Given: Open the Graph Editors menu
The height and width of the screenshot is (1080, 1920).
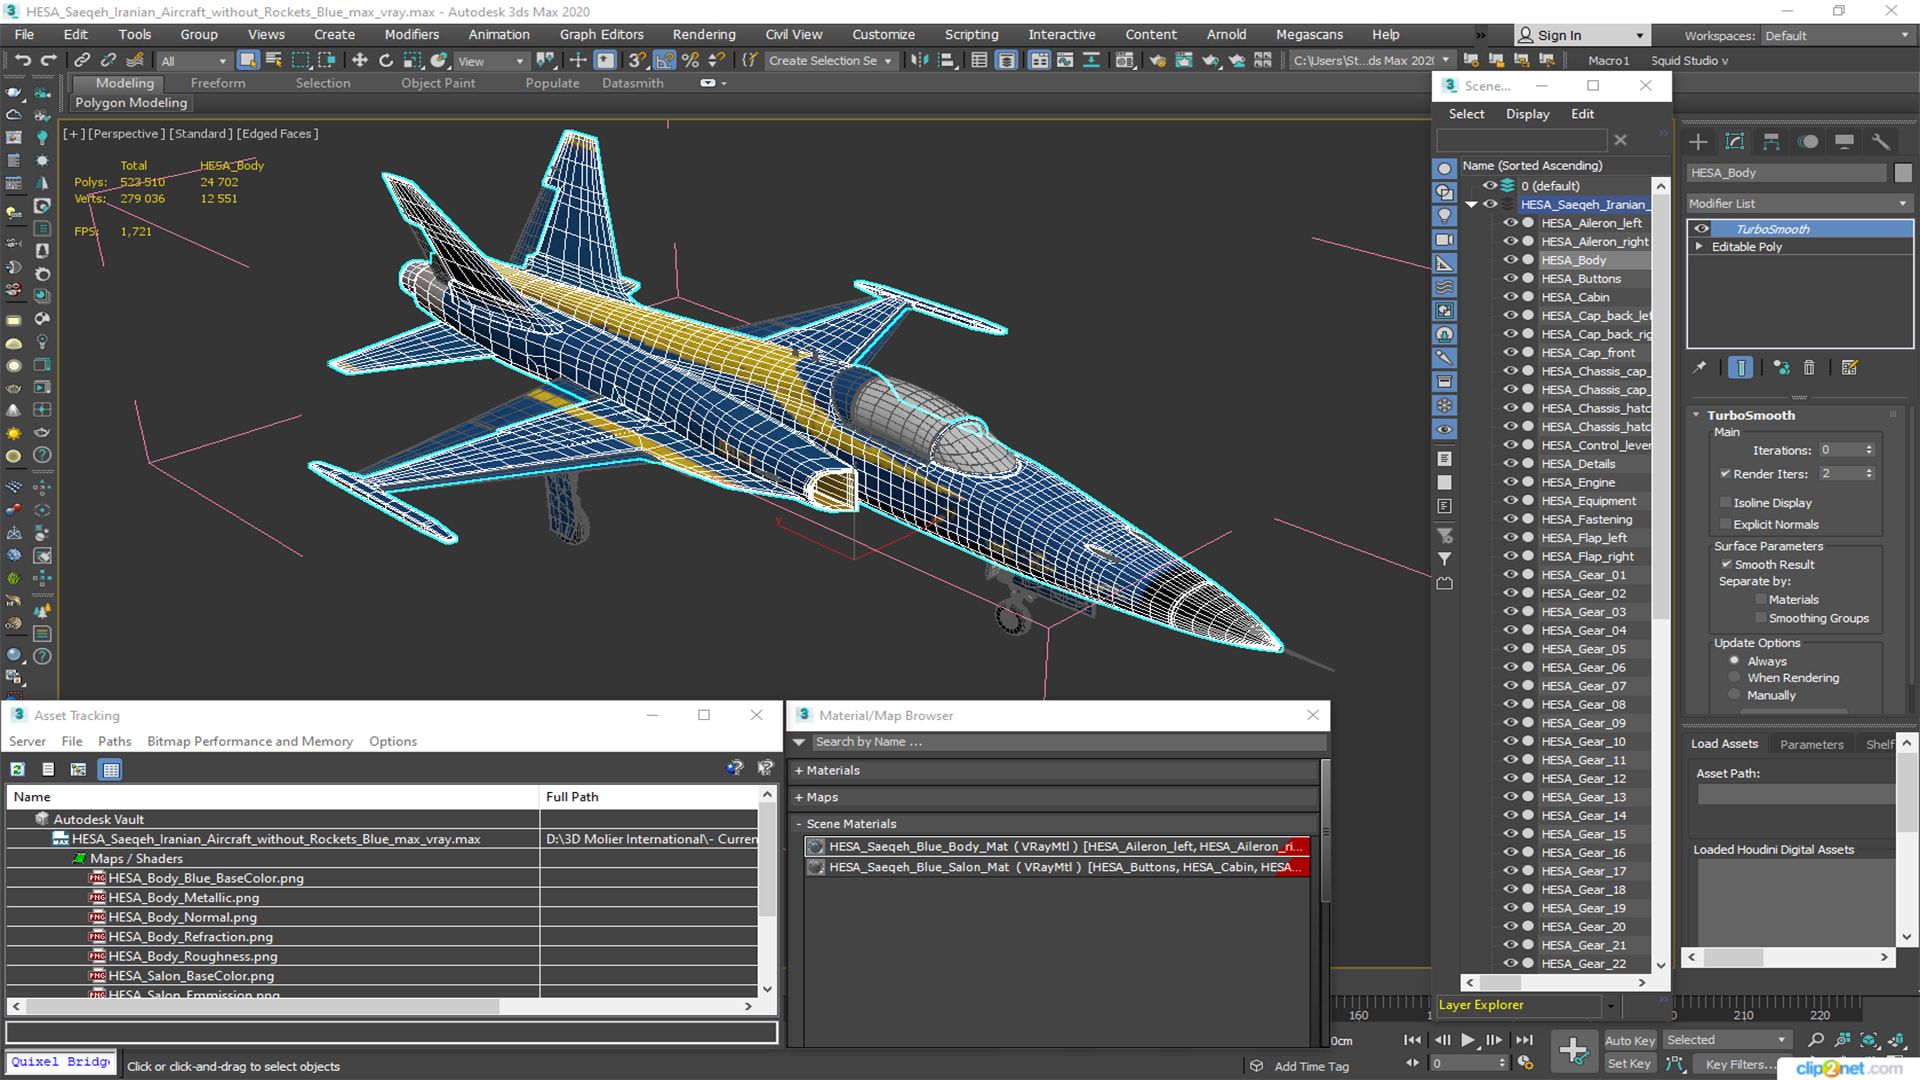Looking at the screenshot, I should [x=601, y=35].
